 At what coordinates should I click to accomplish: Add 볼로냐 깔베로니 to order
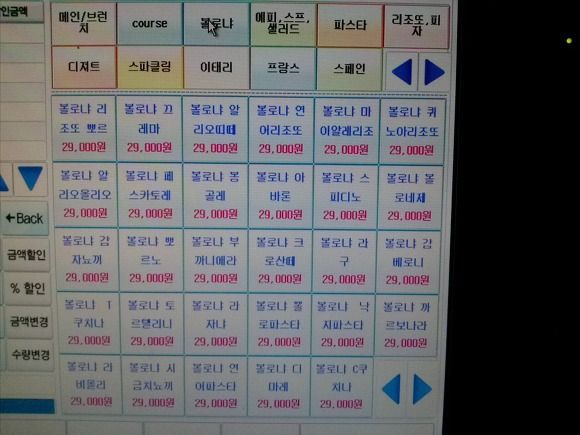tap(408, 263)
